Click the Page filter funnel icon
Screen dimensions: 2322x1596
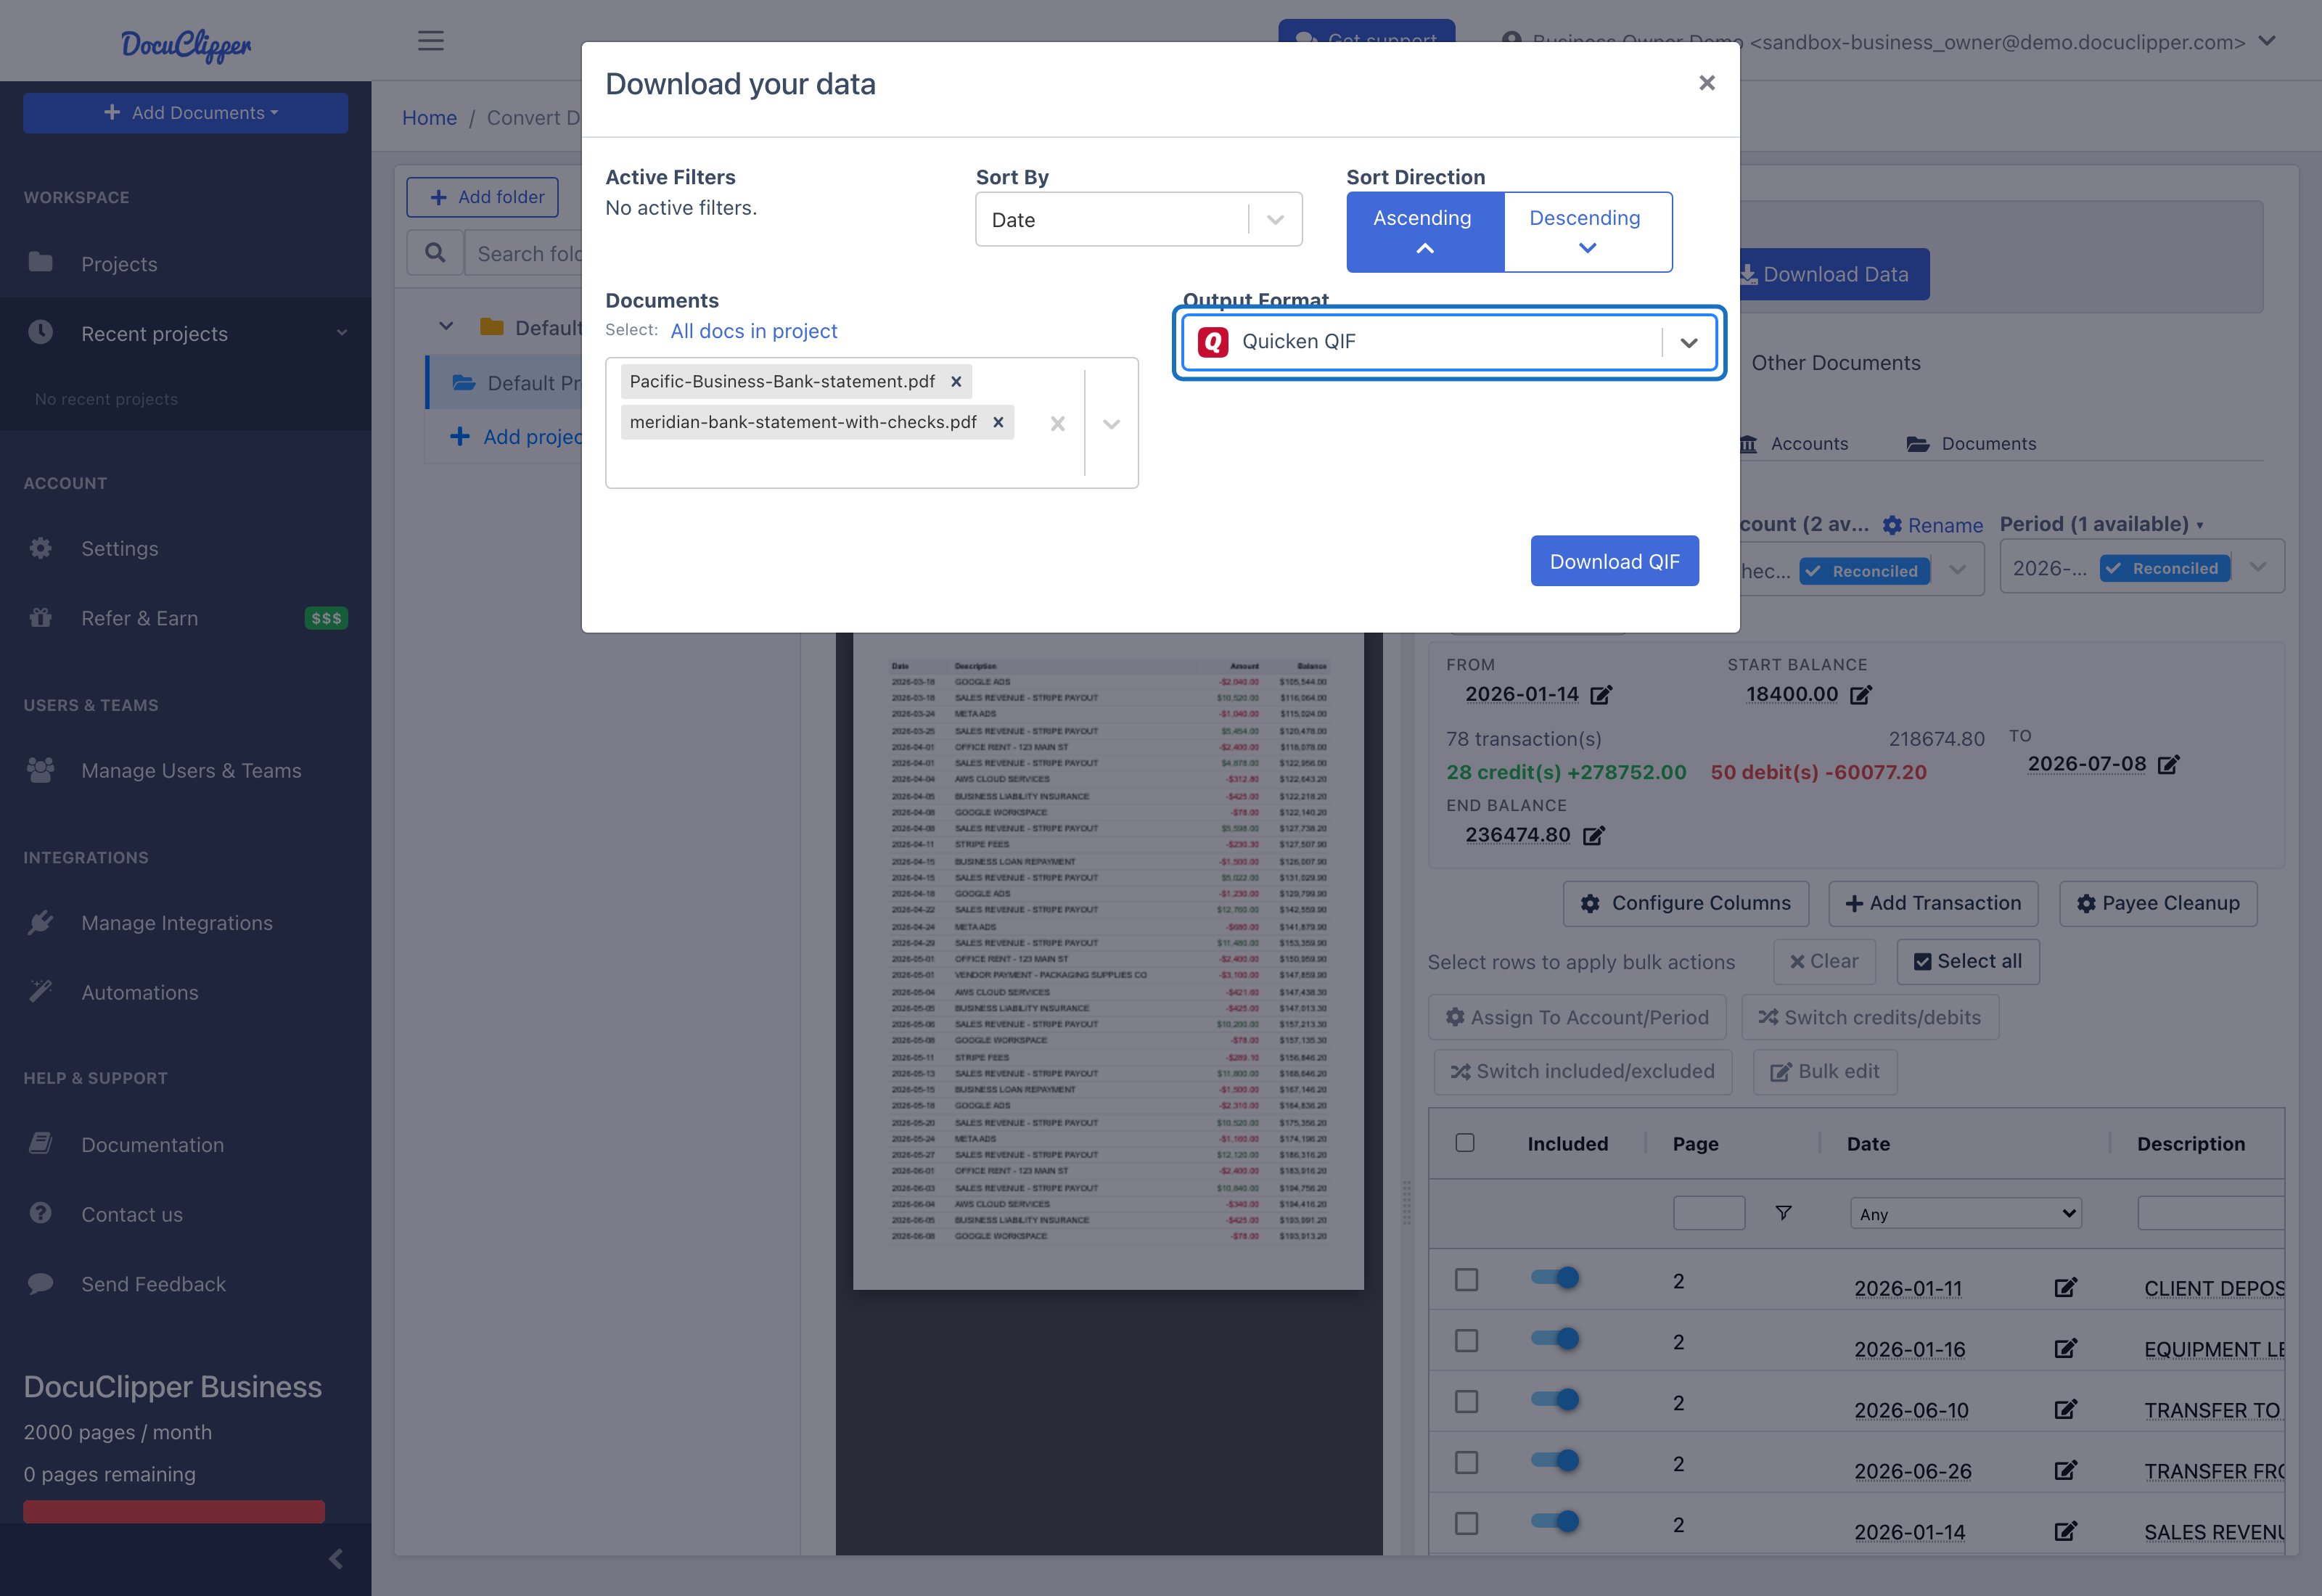pos(1782,1212)
